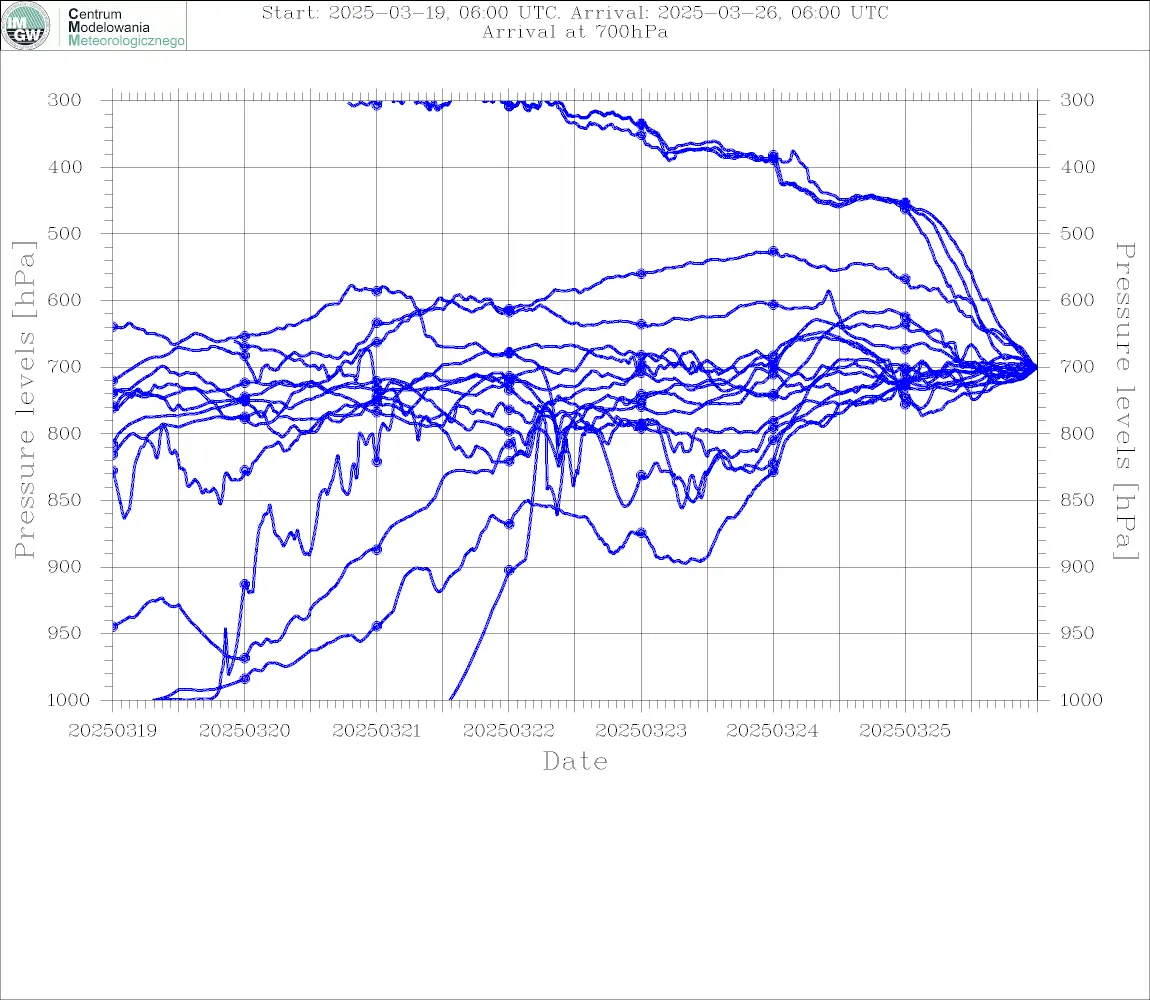Click the 20250322 date label
The image size is (1150, 1000).
[508, 731]
